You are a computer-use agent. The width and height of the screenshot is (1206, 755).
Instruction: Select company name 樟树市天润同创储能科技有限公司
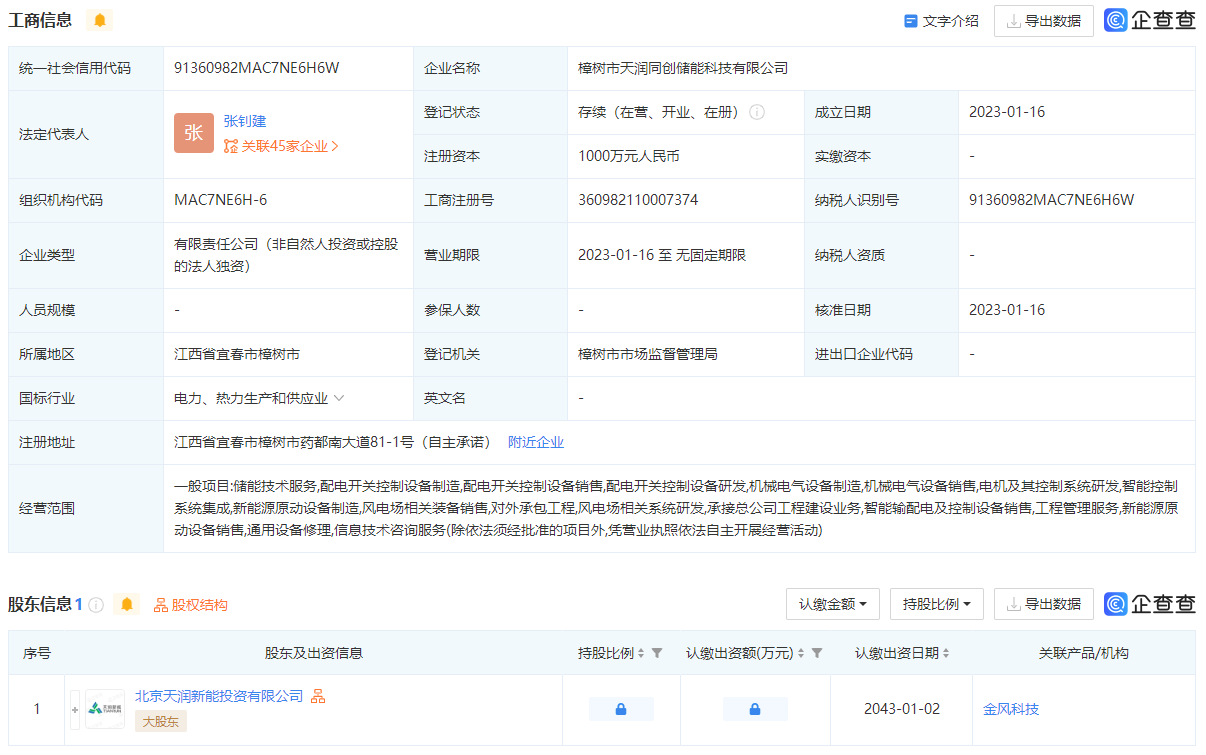(x=683, y=68)
